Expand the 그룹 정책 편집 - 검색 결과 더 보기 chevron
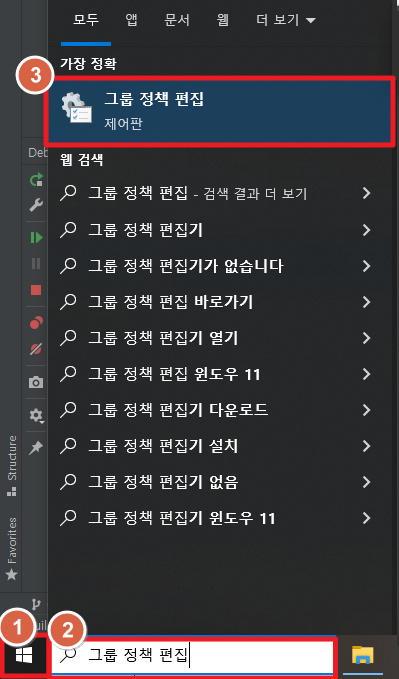Image resolution: width=399 pixels, height=679 pixels. coord(367,193)
